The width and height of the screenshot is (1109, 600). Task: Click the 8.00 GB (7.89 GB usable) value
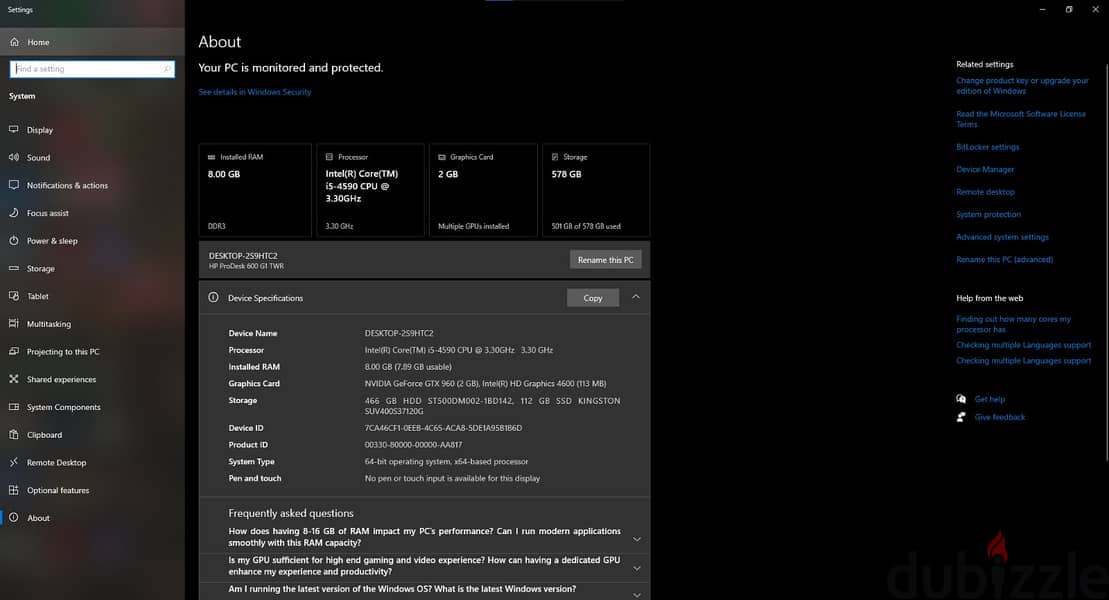point(408,367)
